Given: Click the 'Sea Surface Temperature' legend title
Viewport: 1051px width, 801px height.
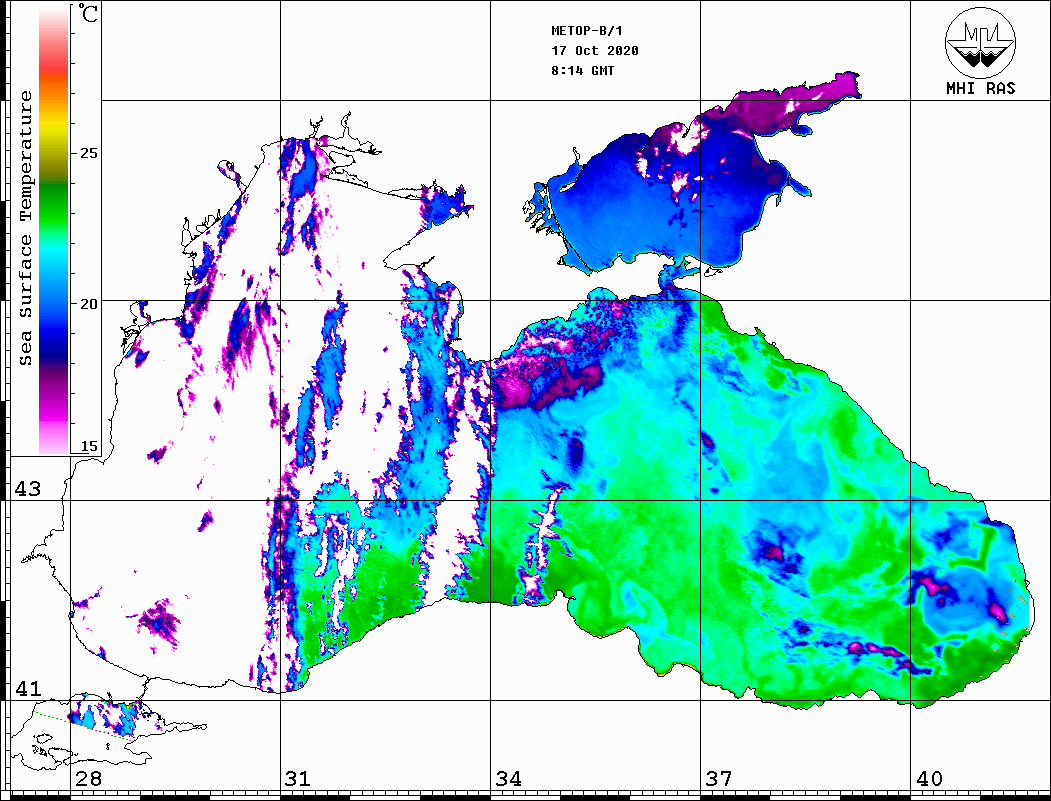Looking at the screenshot, I should coord(25,228).
